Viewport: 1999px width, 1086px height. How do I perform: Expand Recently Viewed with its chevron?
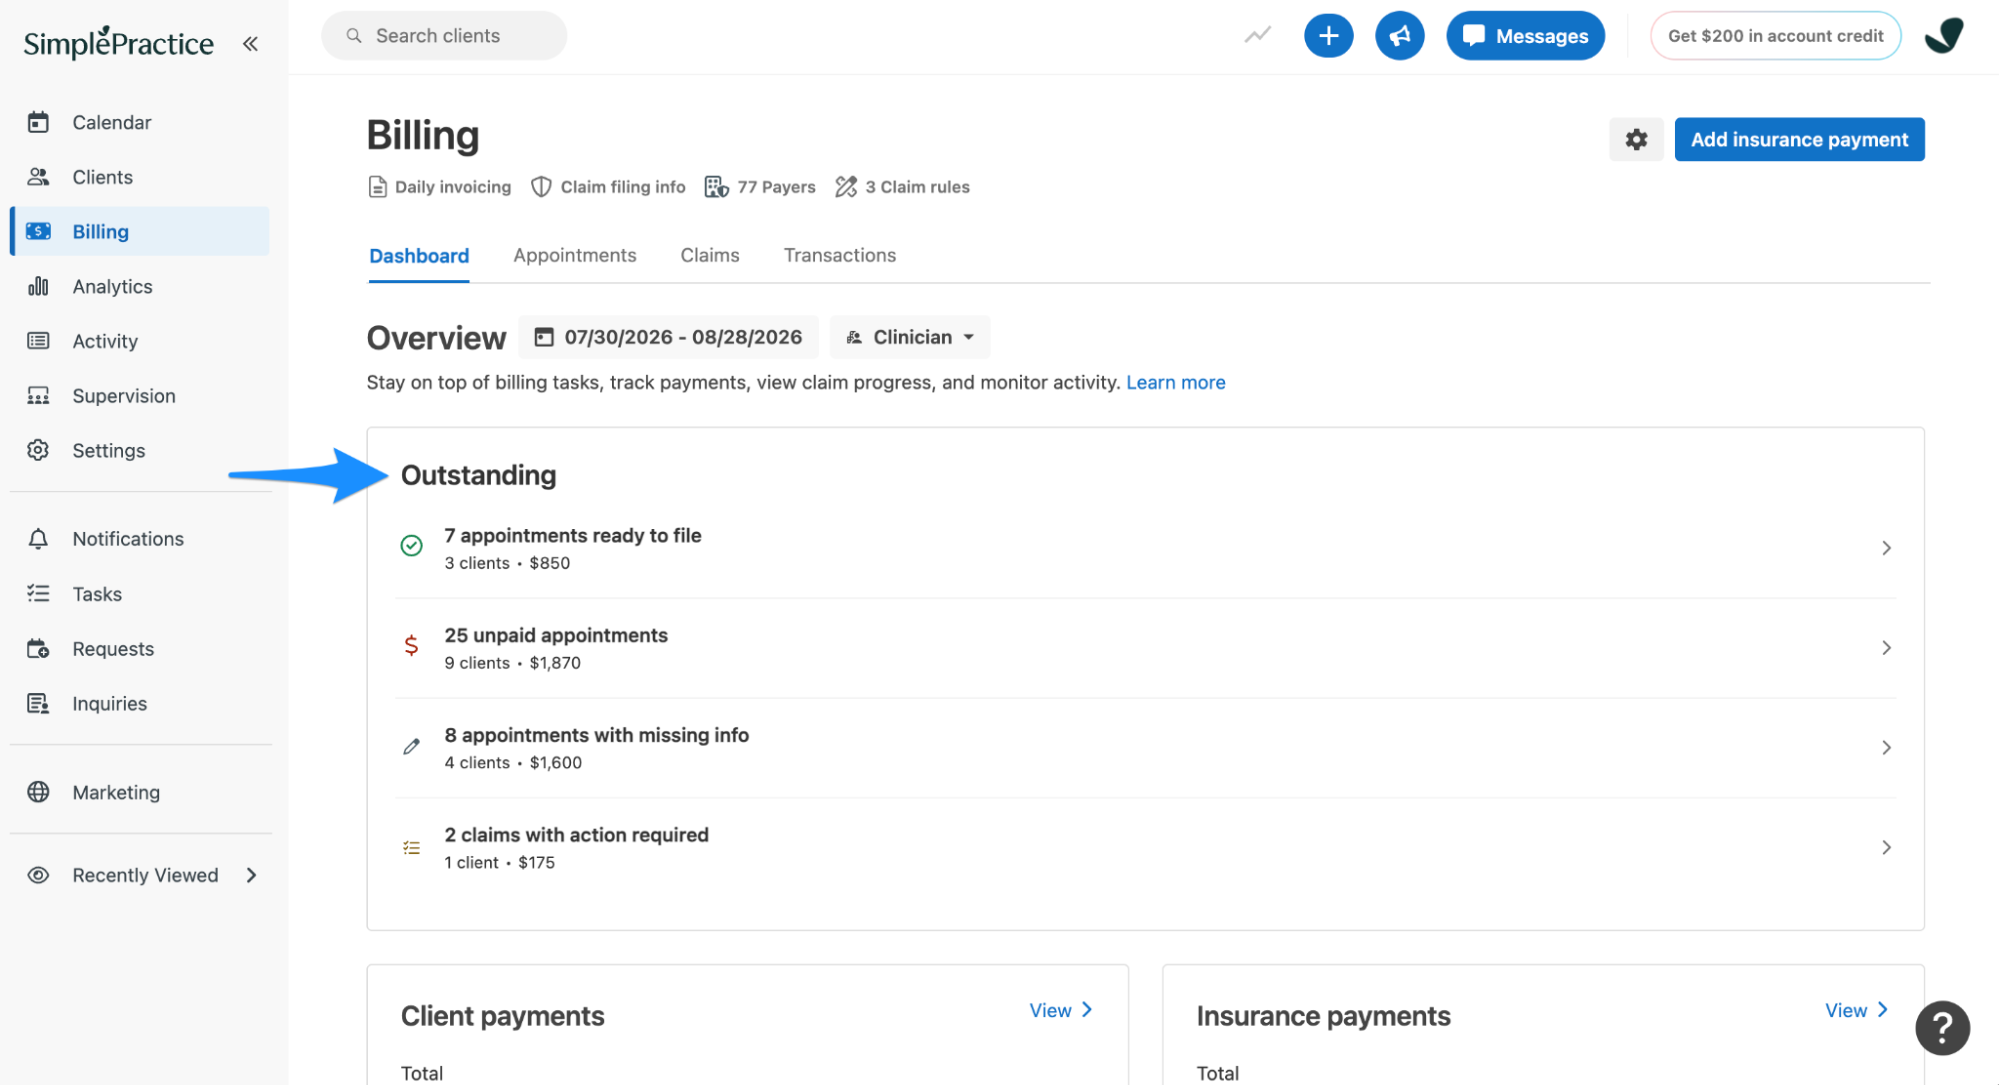coord(251,875)
